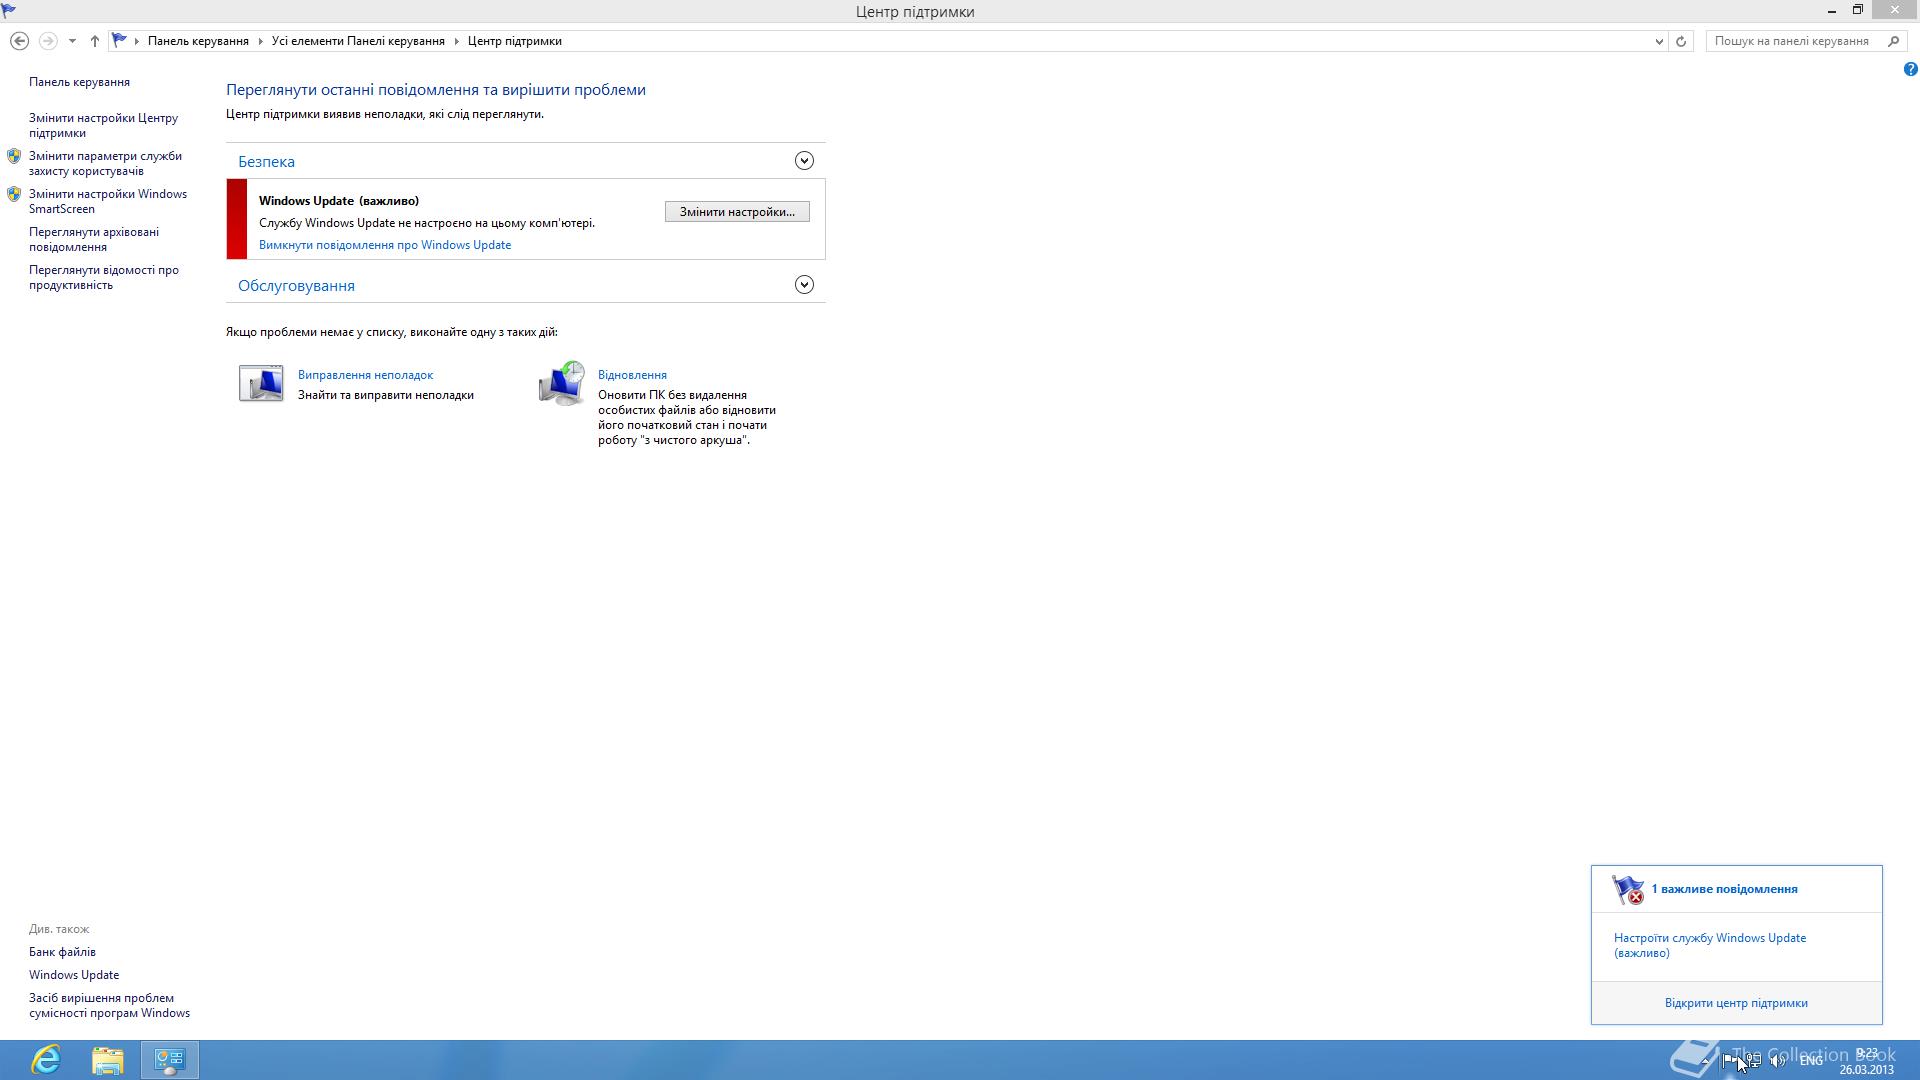This screenshot has width=1920, height=1080.
Task: Click the window title bar flag icon
Action: pyautogui.click(x=9, y=10)
